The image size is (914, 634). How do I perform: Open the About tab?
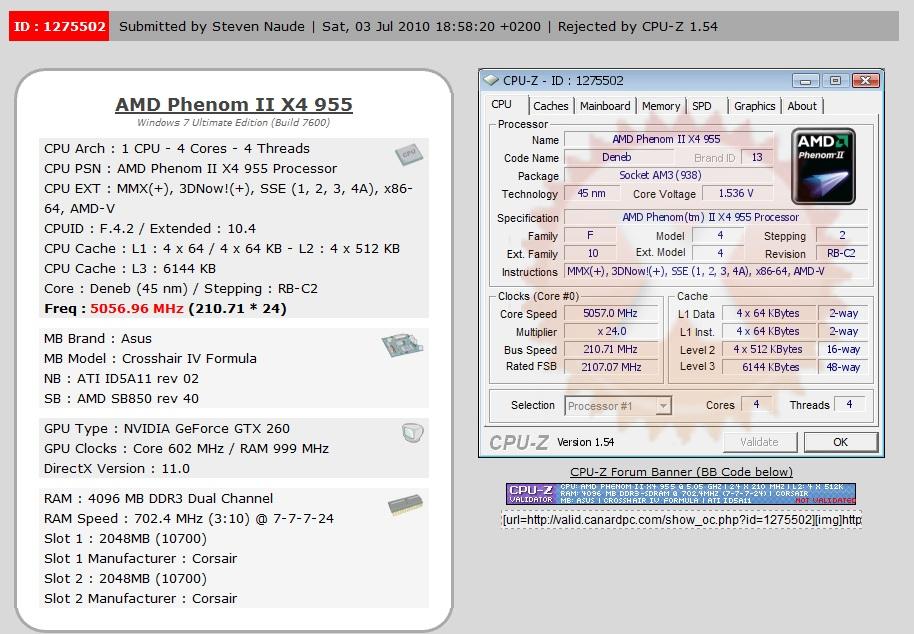click(x=802, y=106)
